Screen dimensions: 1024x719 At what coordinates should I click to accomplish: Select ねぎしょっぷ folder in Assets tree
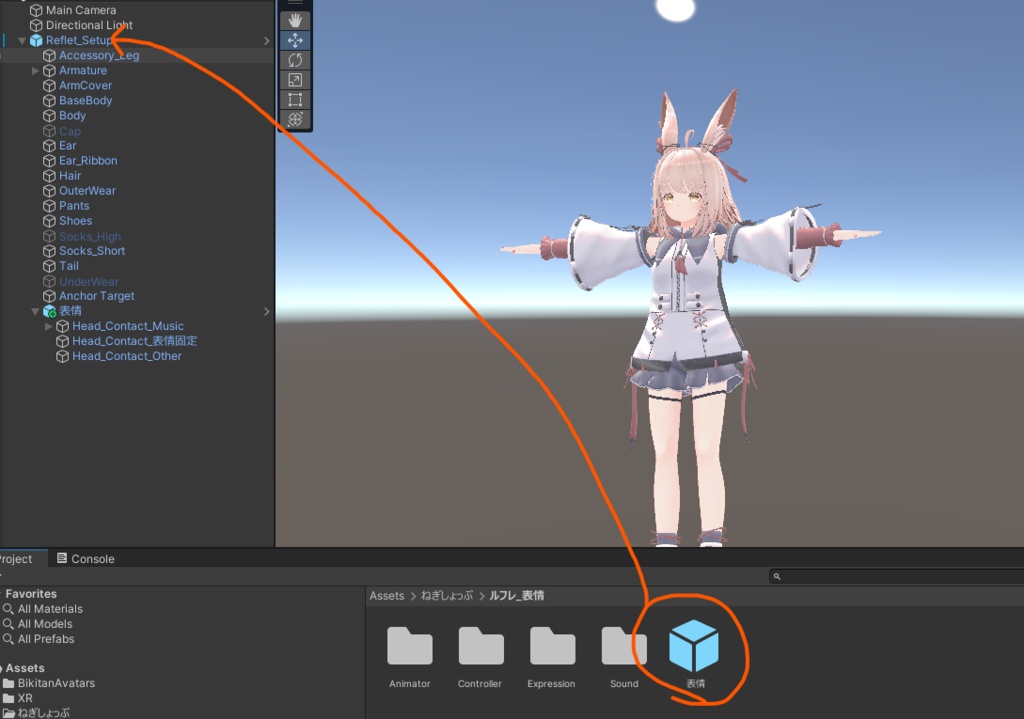[x=43, y=712]
